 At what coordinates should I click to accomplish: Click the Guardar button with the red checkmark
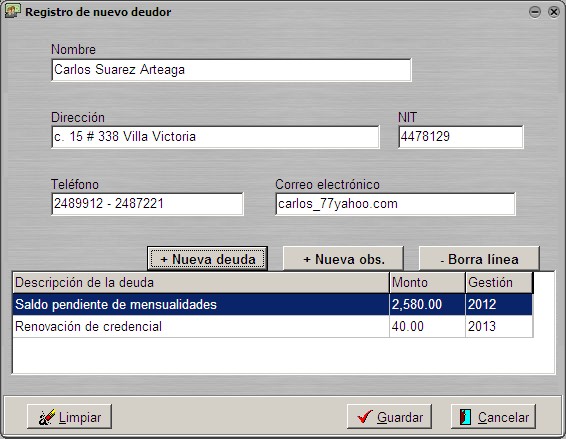[389, 417]
